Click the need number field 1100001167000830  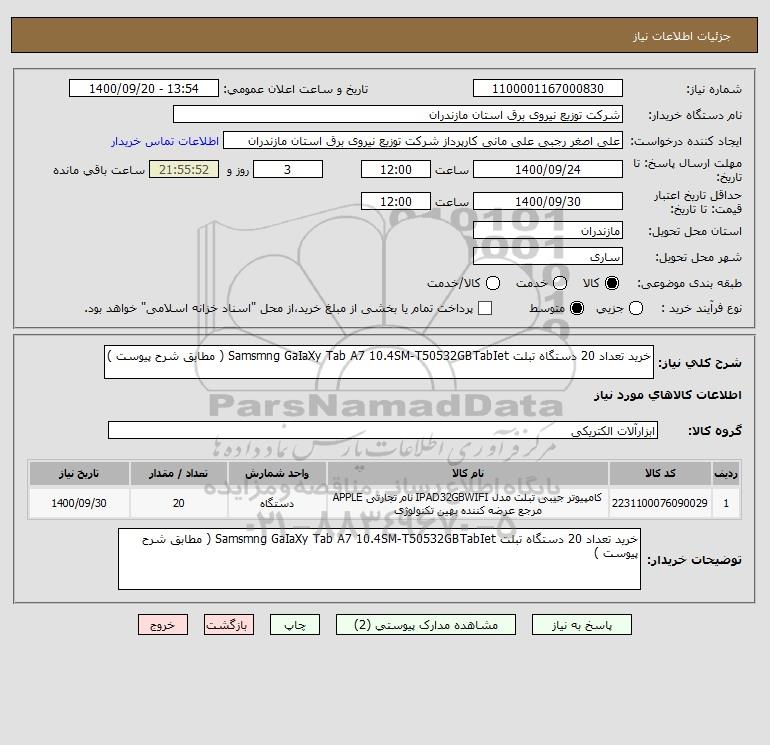point(548,88)
